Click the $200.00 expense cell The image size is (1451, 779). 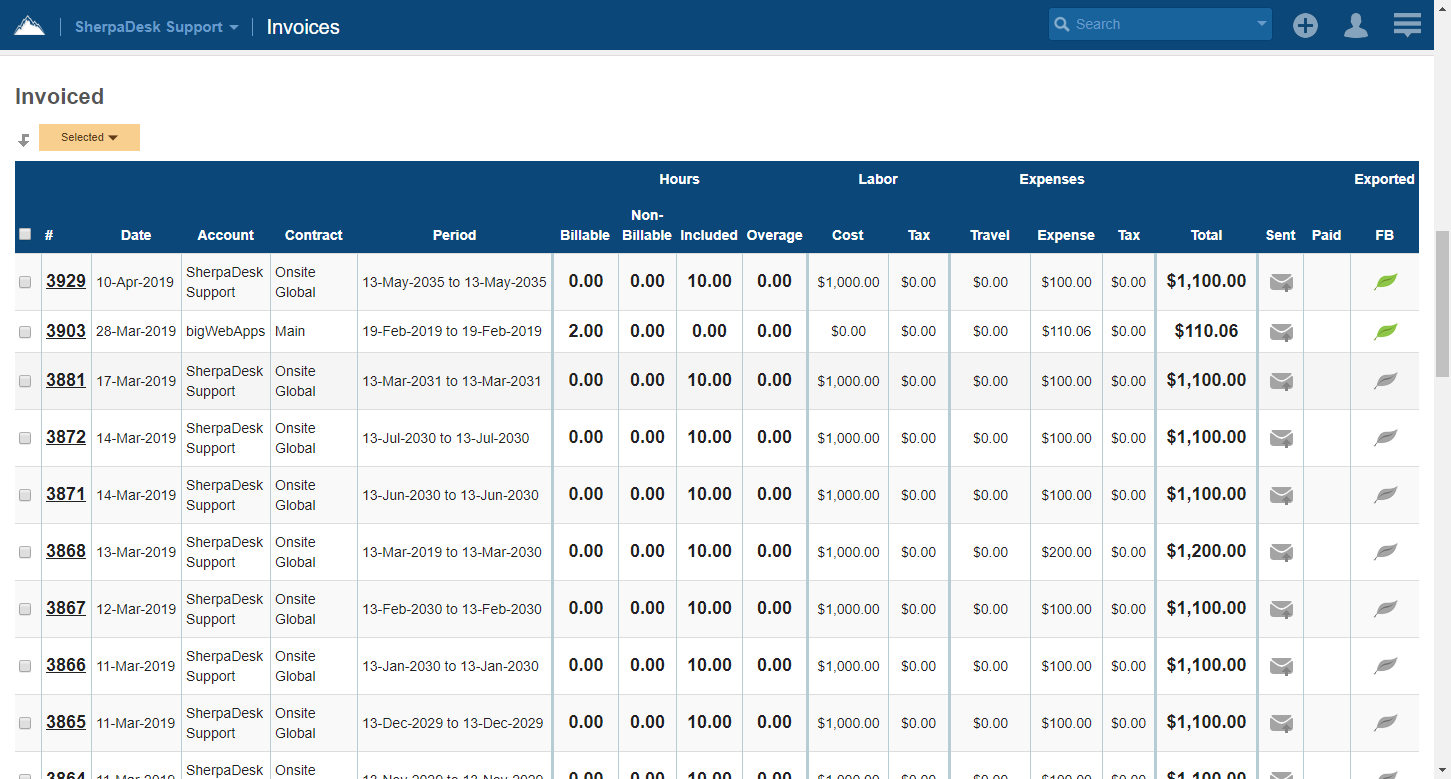coord(1066,552)
